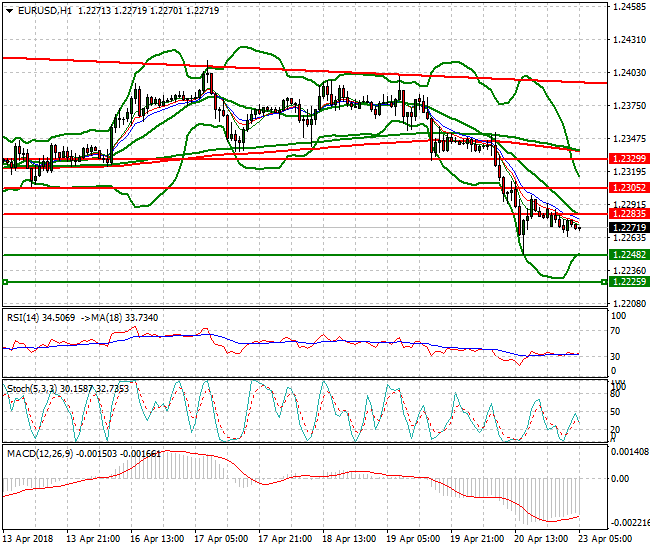Select the 19 Apr 05:00 time label
650x550 pixels.
(413, 539)
